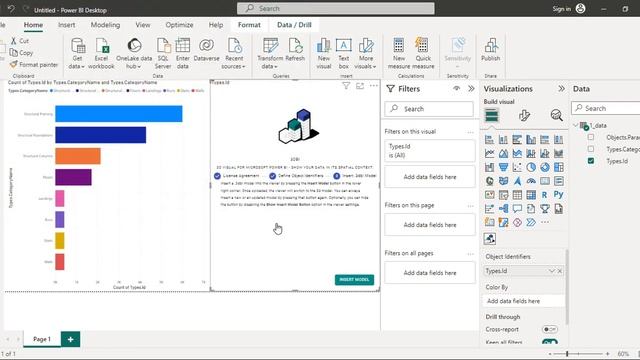The height and width of the screenshot is (360, 640).
Task: Undo the last action
Action: [11, 9]
